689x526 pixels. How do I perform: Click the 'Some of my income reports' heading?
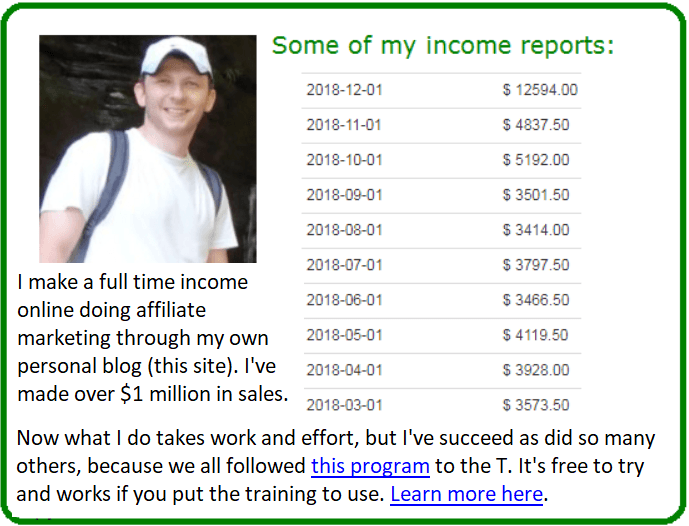(443, 46)
